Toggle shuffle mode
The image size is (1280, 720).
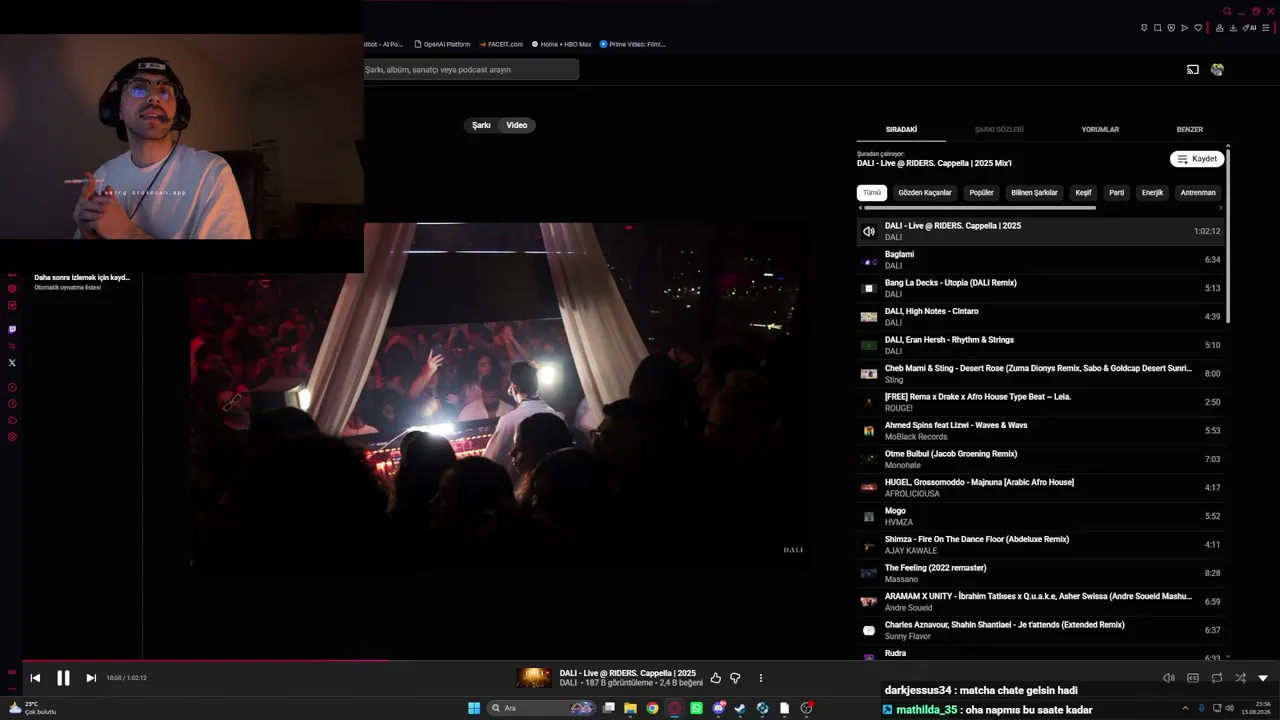pos(1240,678)
